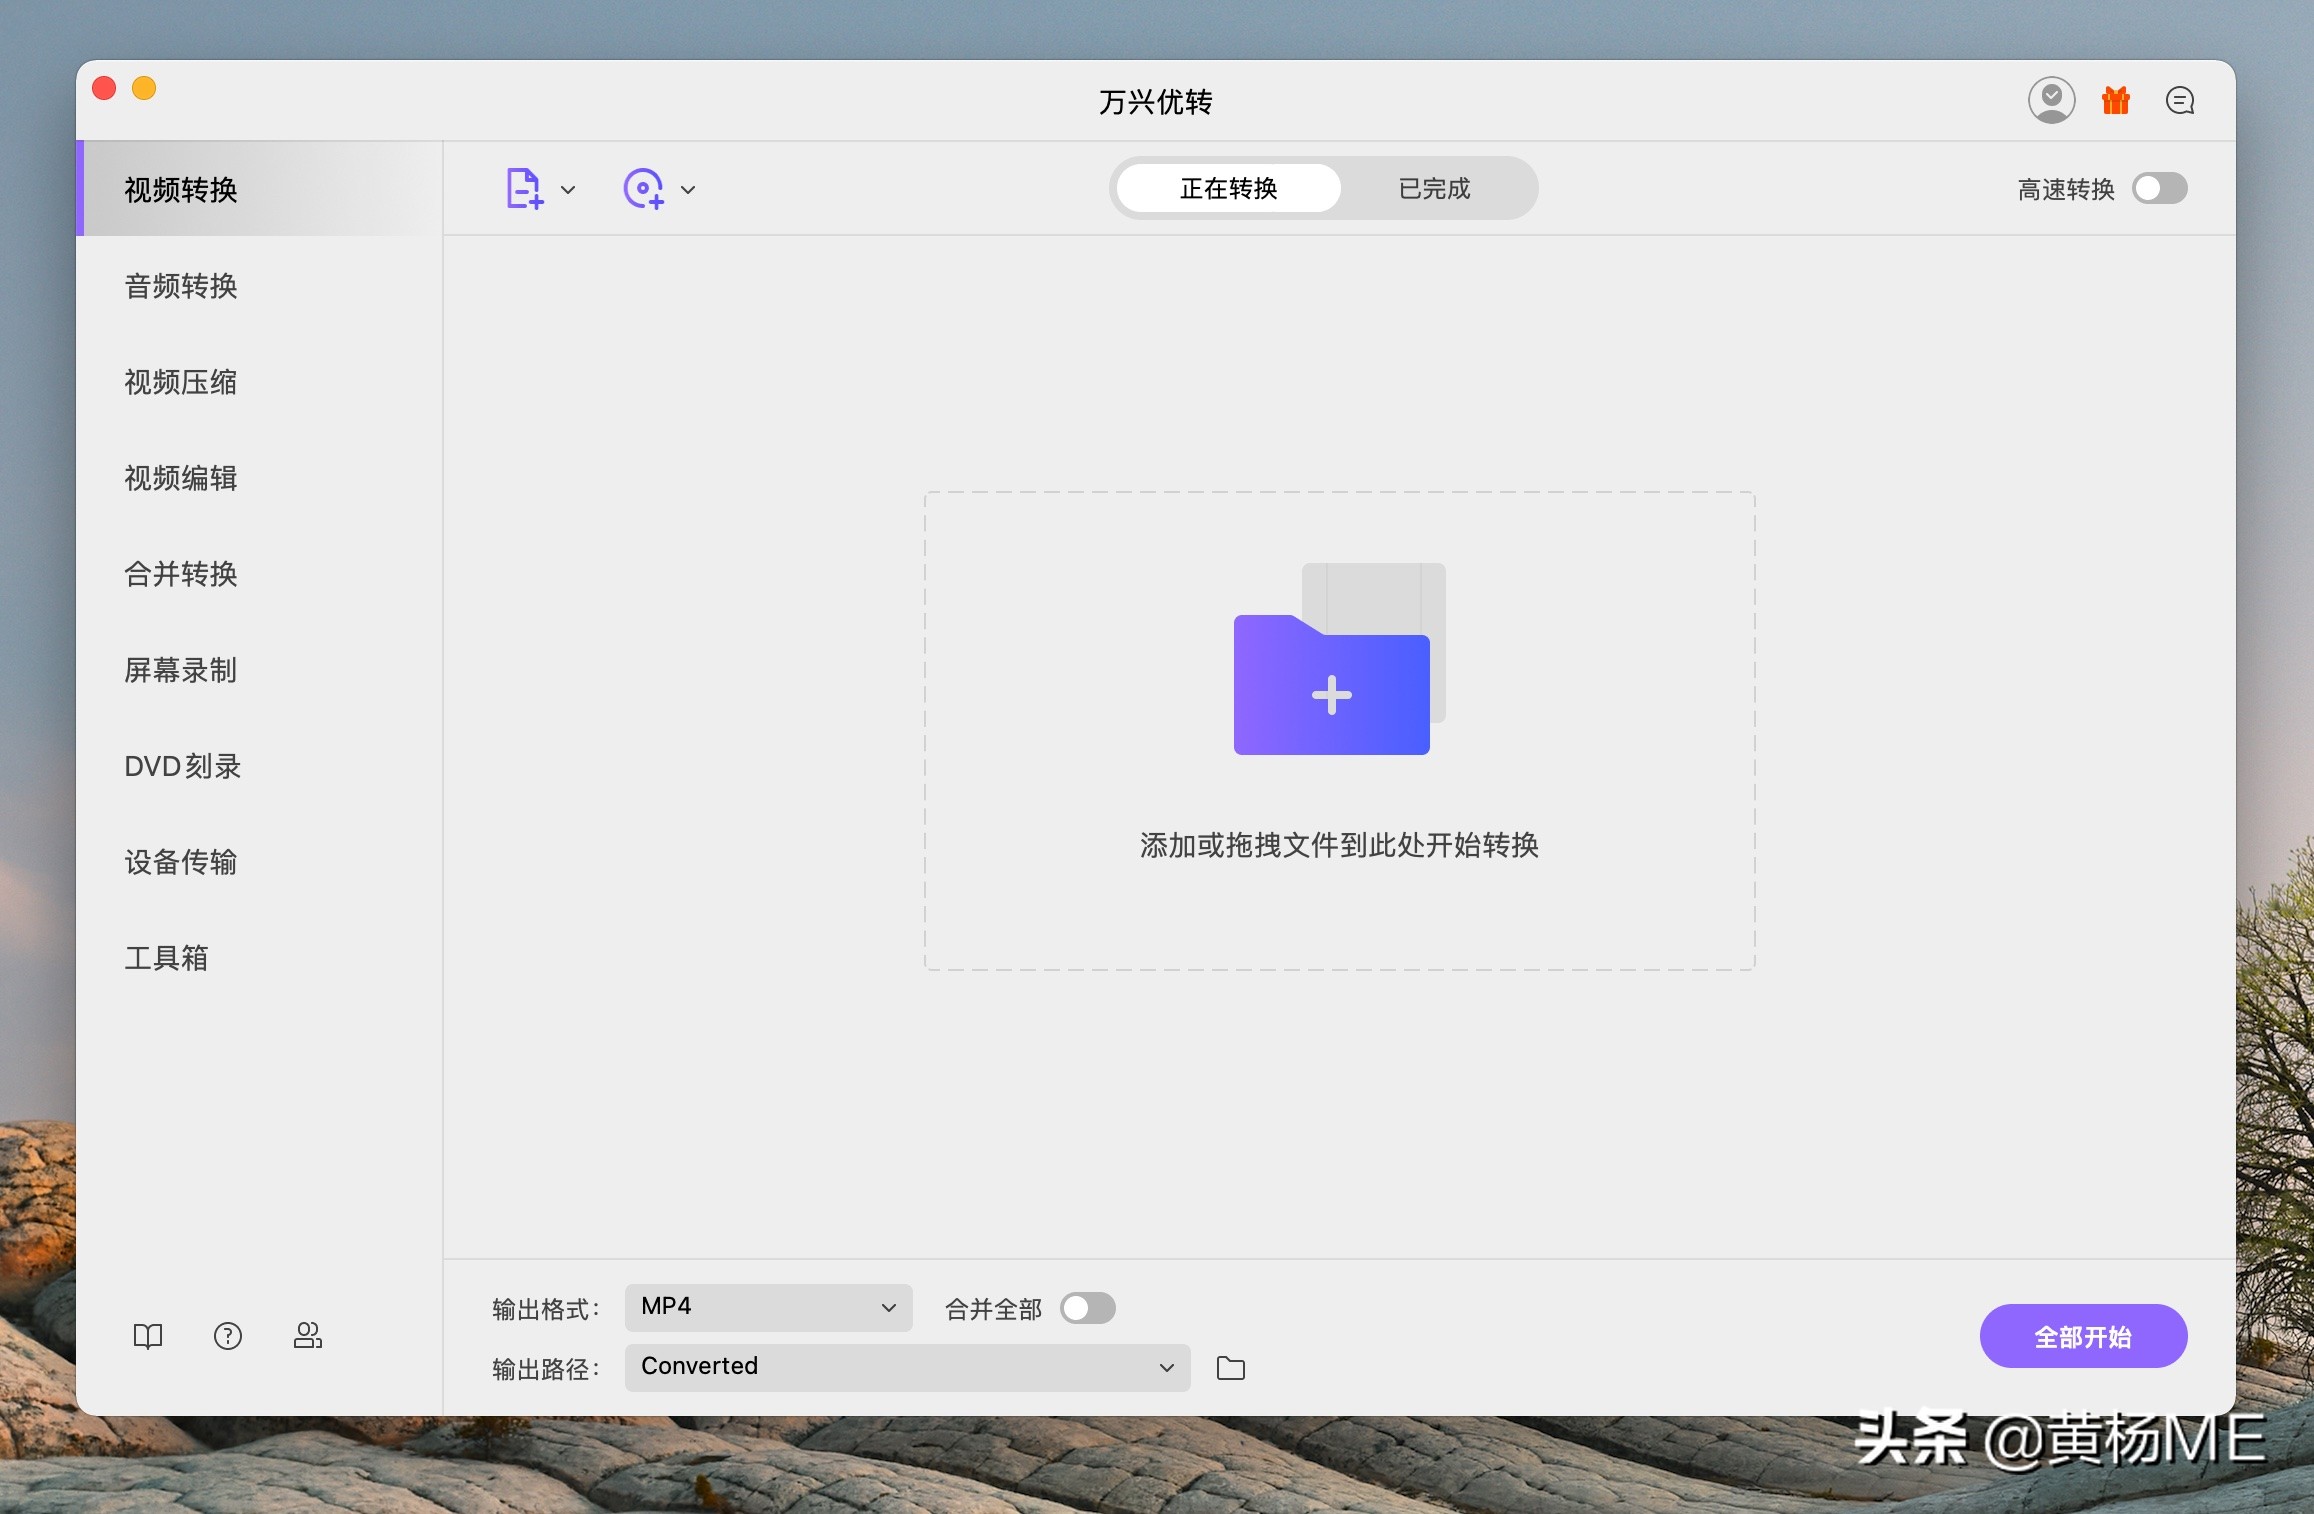Open the user guide book icon
Viewport: 2314px width, 1514px height.
click(x=148, y=1335)
